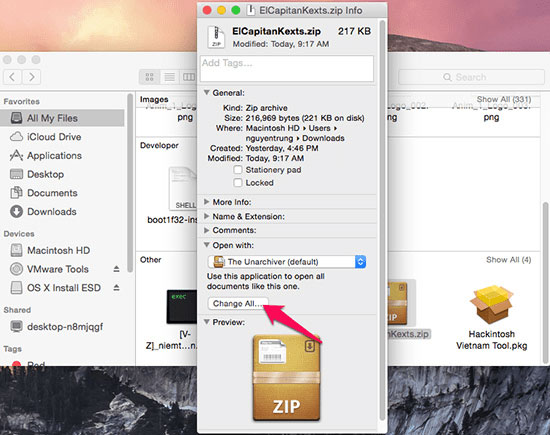Show All 4 Other files
This screenshot has height=435, width=550.
(509, 260)
